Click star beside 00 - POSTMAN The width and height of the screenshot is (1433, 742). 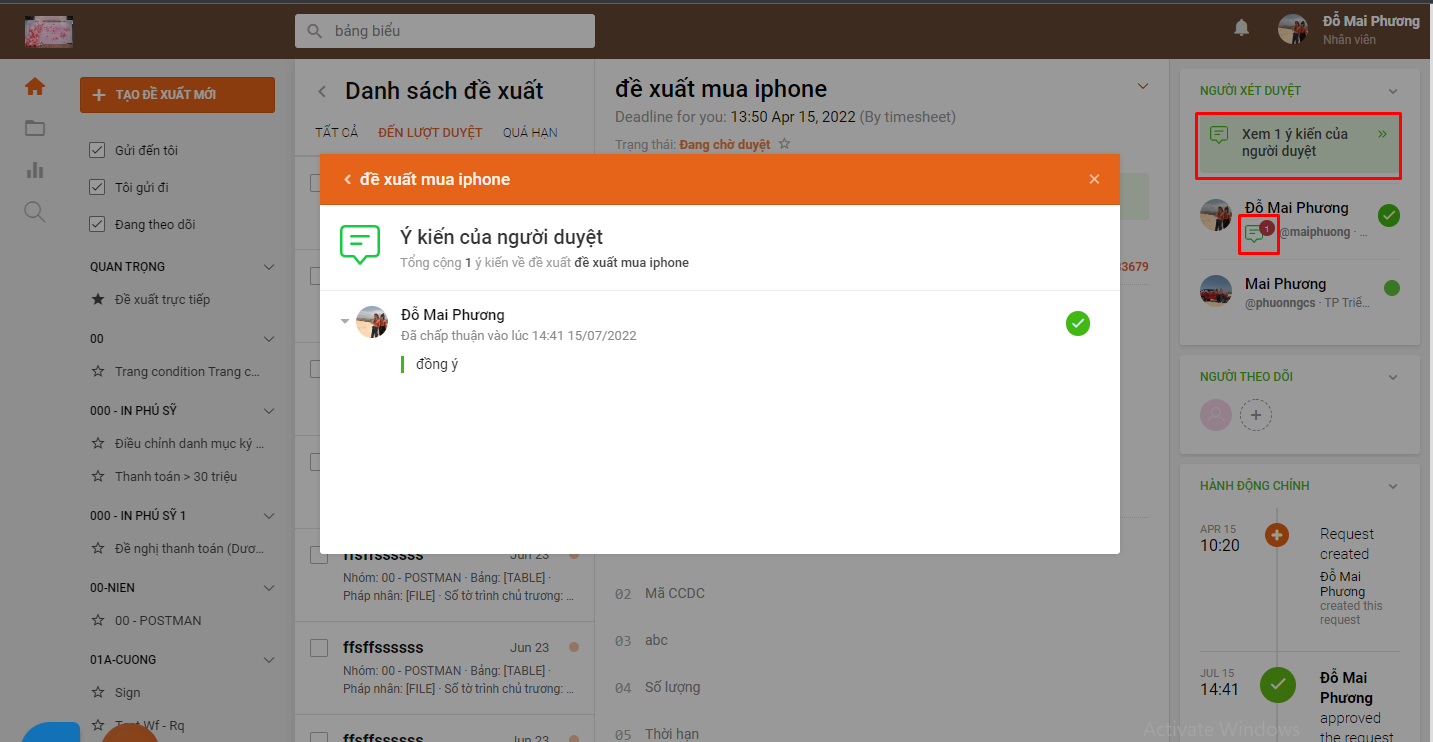pos(98,620)
